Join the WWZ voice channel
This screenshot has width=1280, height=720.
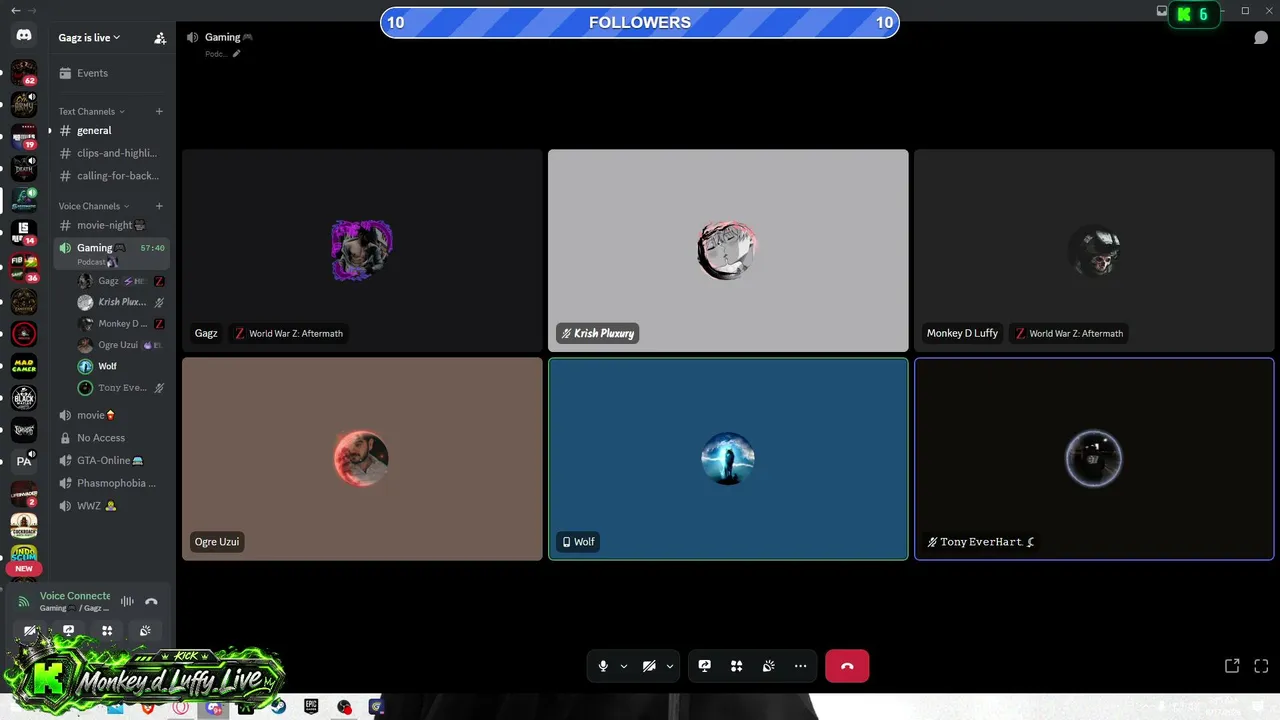111,506
